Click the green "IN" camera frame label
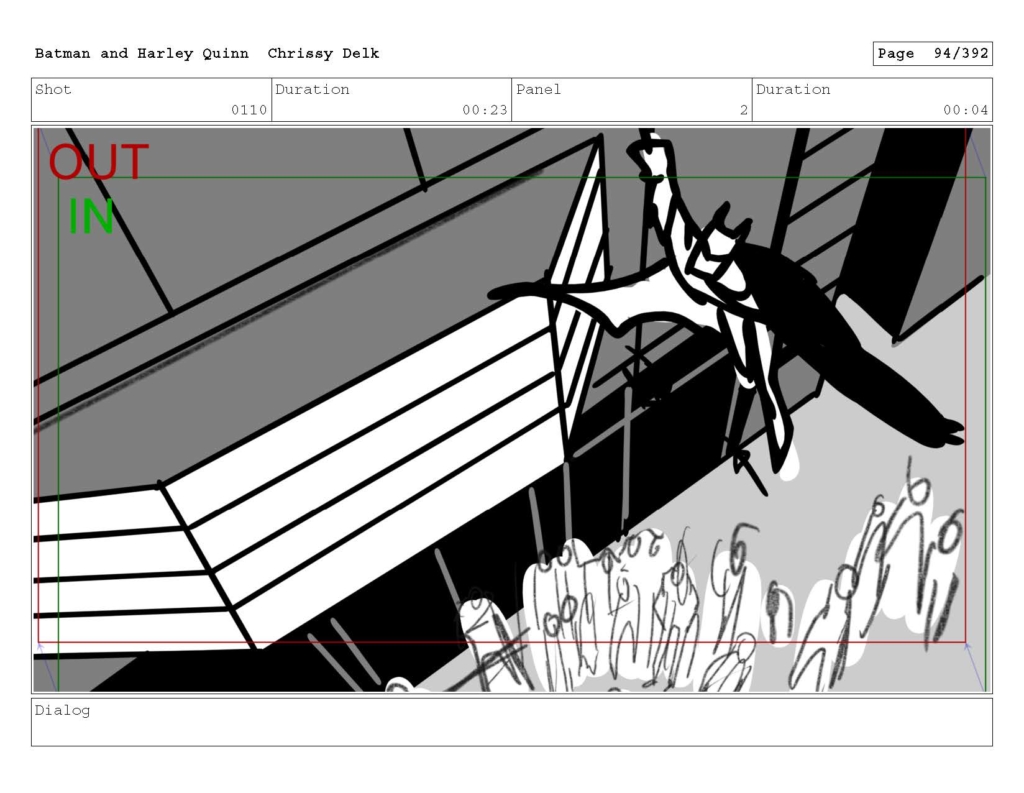The width and height of the screenshot is (1024, 793). [x=91, y=216]
